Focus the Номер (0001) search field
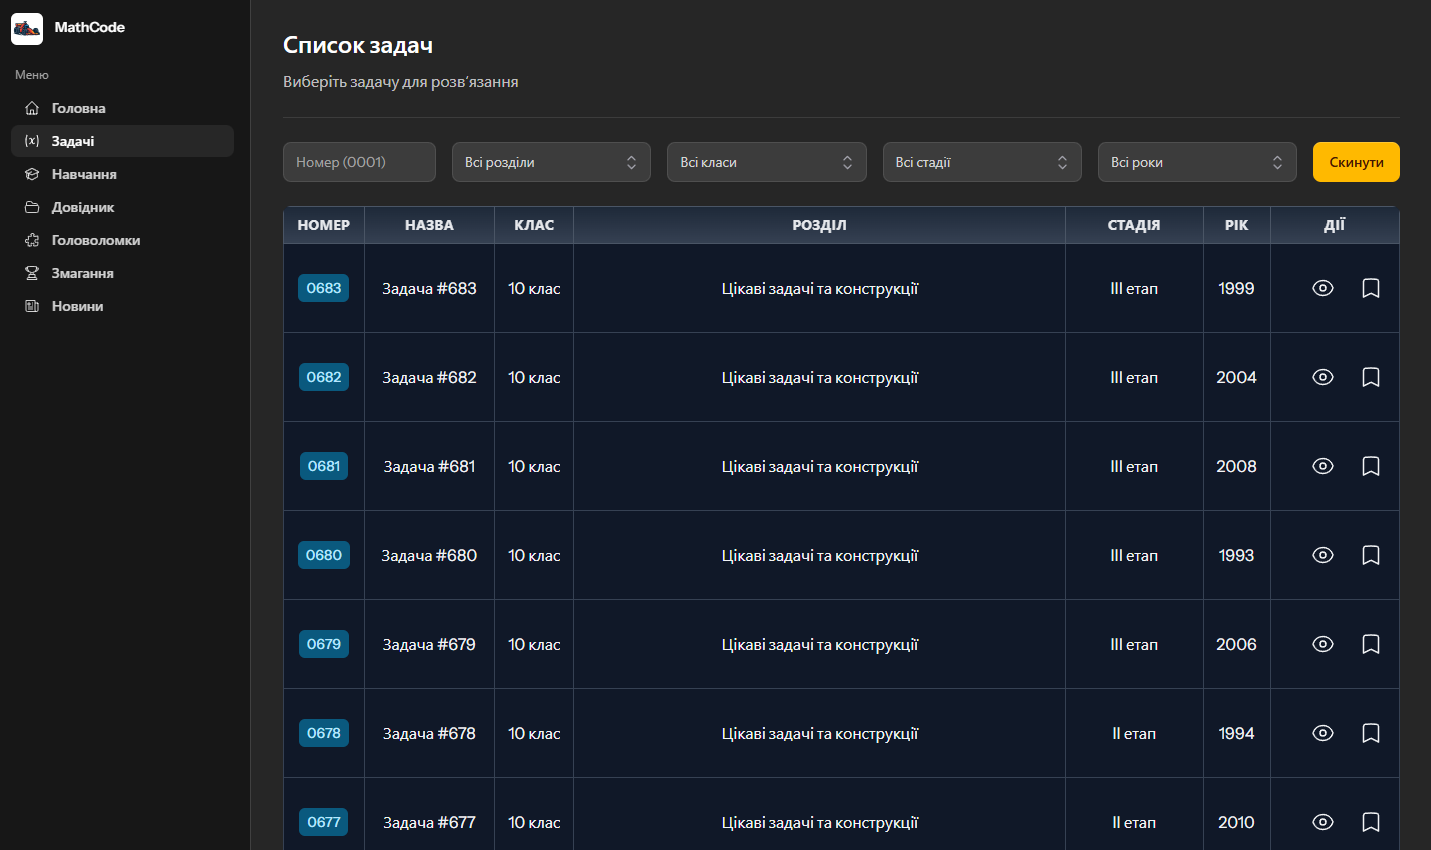This screenshot has width=1431, height=850. click(359, 162)
